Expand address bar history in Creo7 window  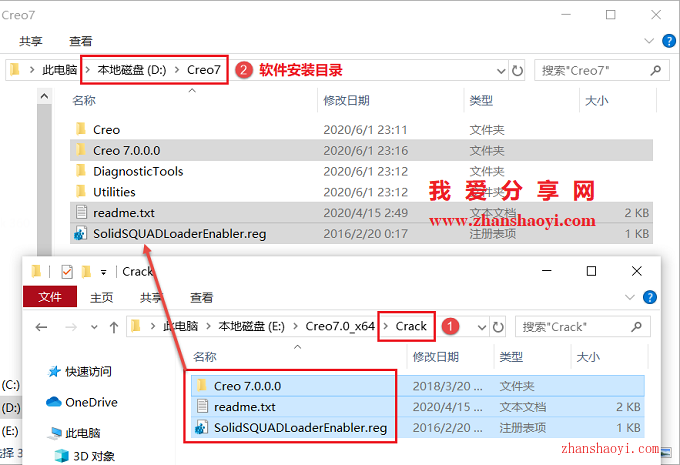pyautogui.click(x=501, y=71)
